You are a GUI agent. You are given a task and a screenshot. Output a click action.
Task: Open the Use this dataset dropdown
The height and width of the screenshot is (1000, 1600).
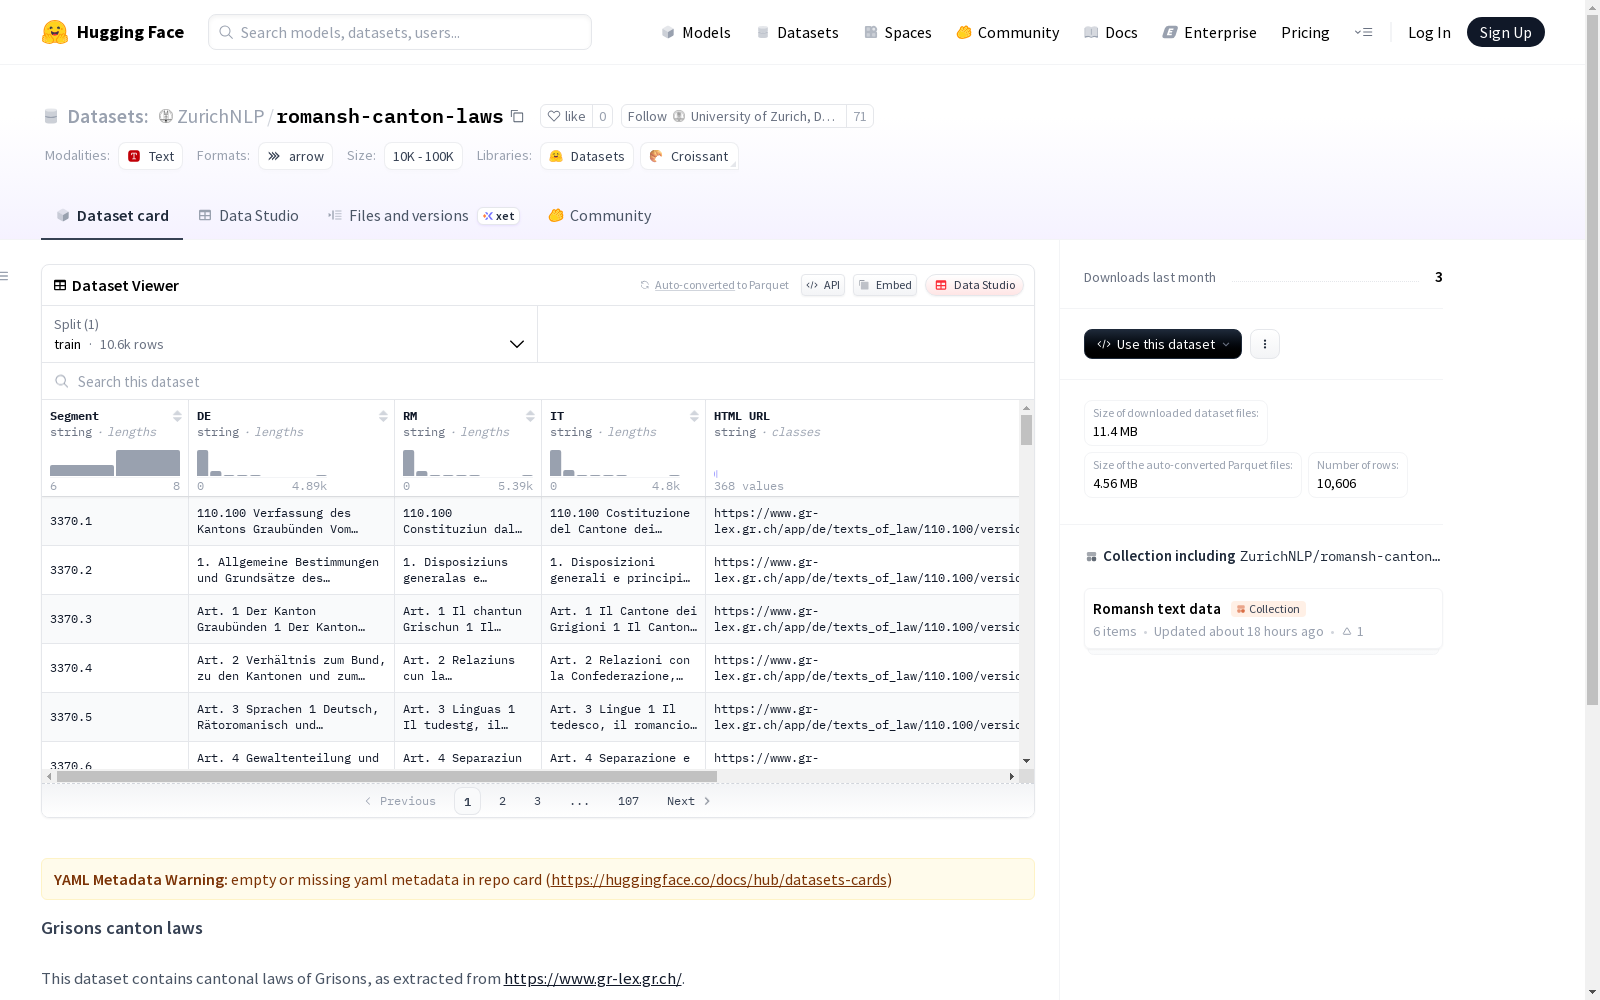pos(1163,344)
